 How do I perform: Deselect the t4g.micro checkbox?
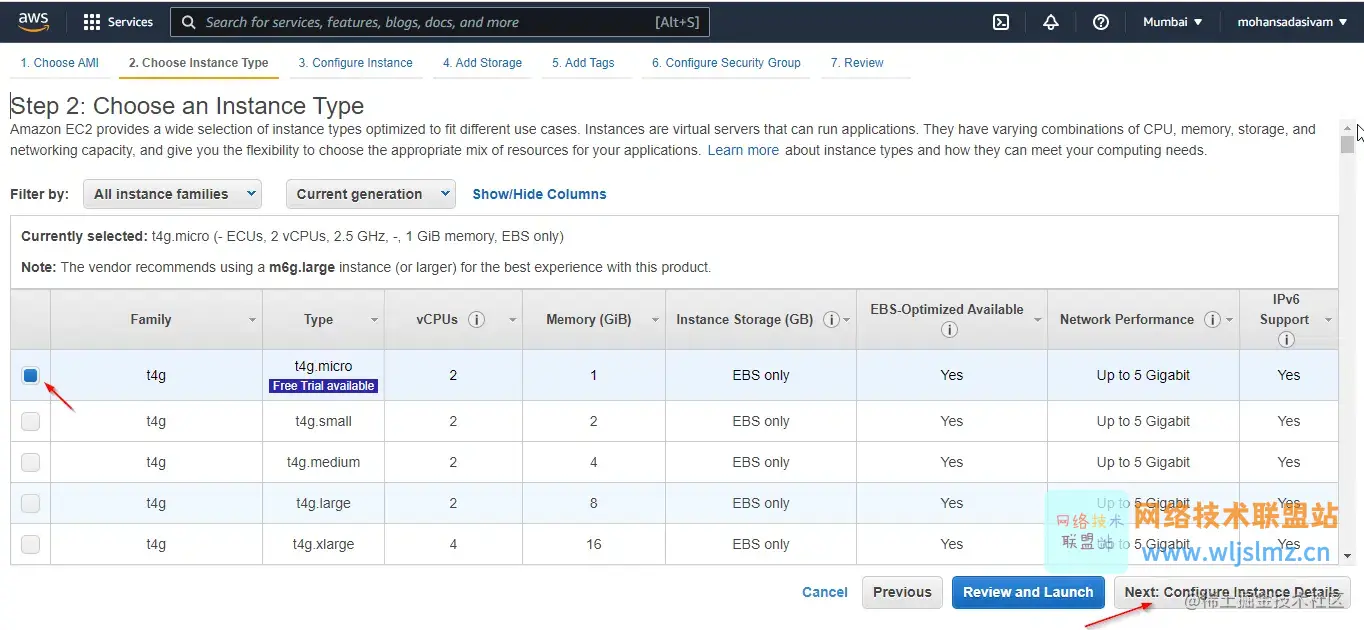[30, 376]
